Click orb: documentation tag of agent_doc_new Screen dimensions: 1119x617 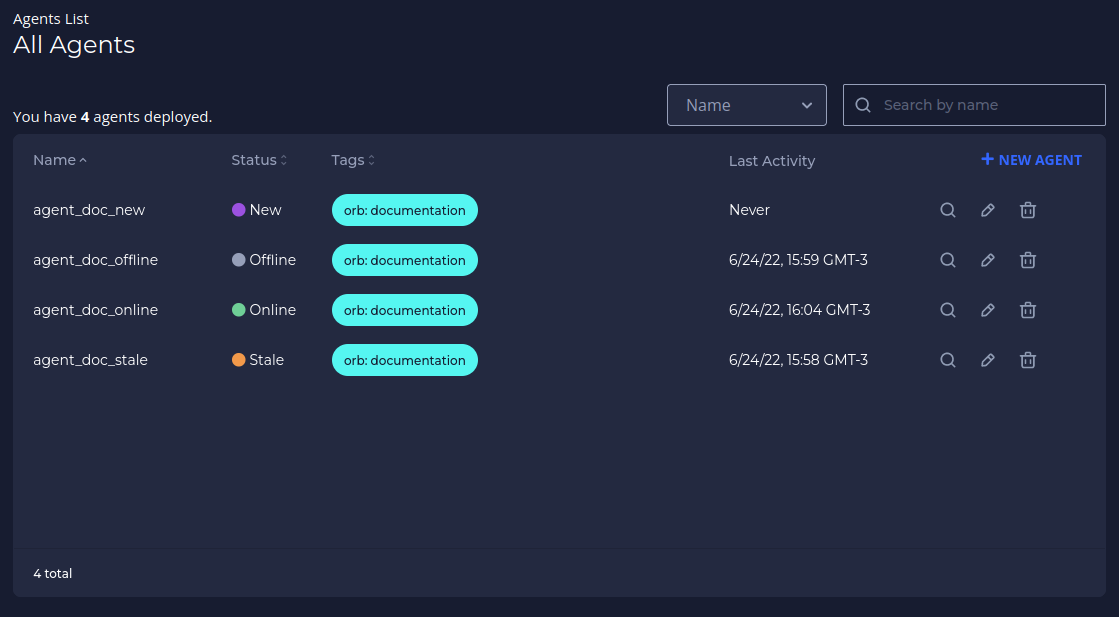pos(405,210)
